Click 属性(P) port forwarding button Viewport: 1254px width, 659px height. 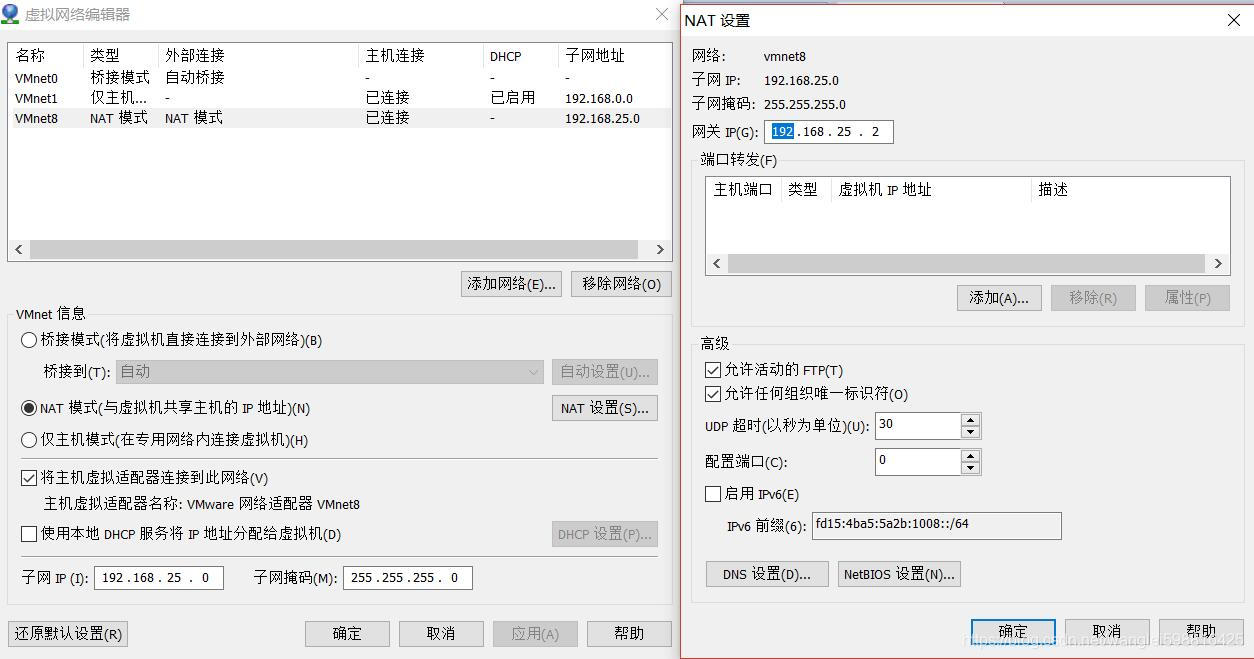coord(1188,298)
